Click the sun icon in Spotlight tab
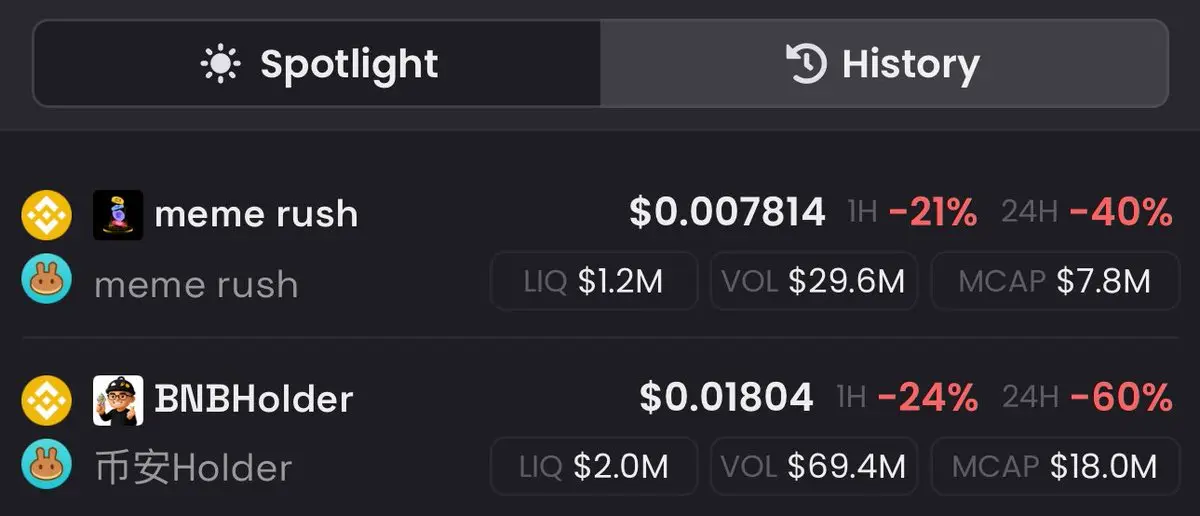 click(x=221, y=65)
